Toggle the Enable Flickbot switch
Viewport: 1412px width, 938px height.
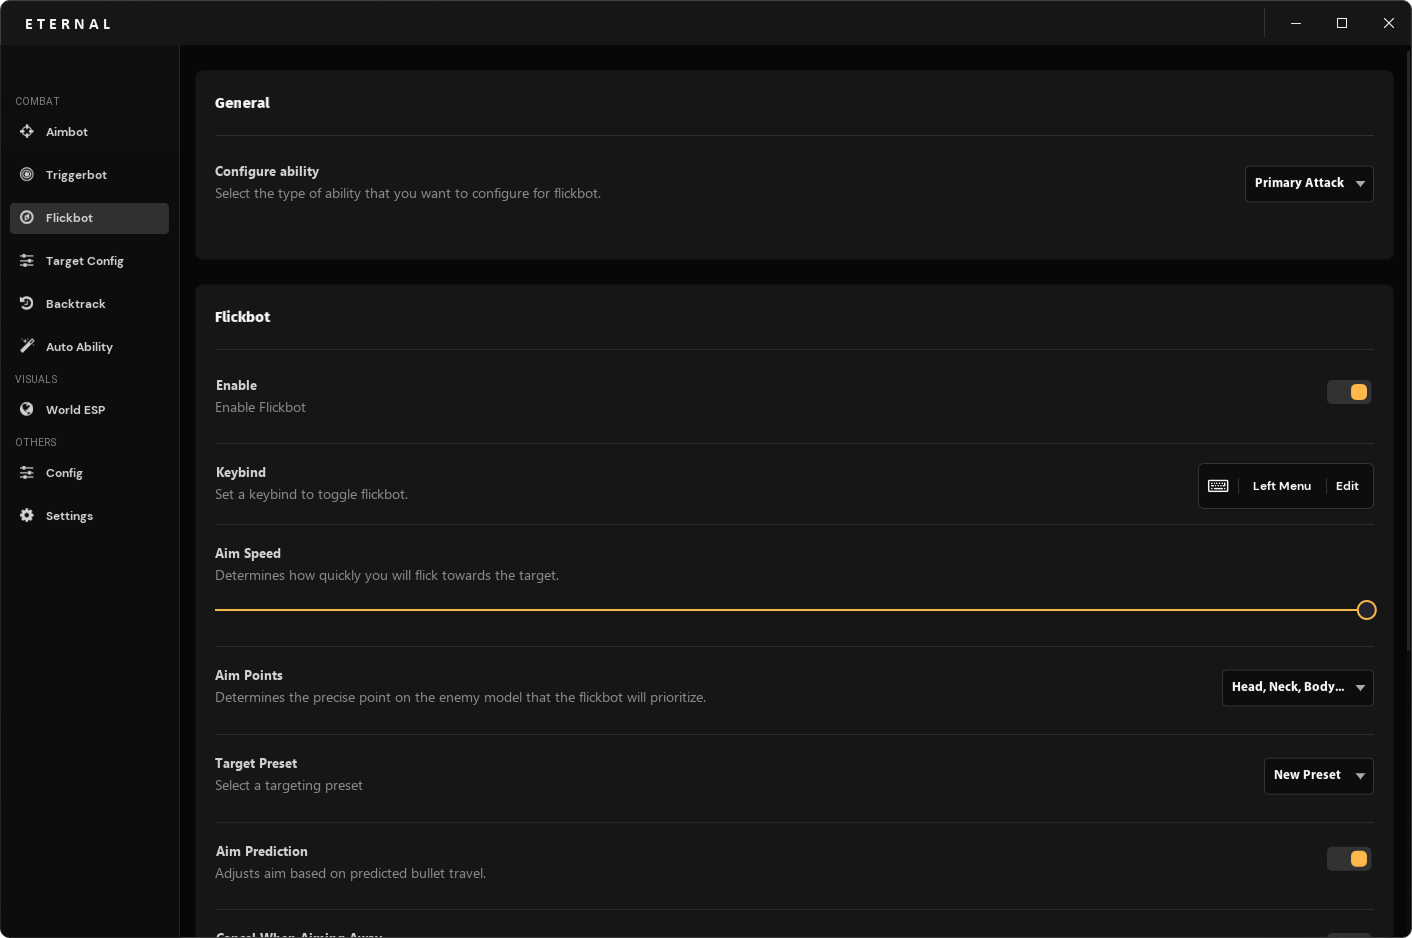[x=1349, y=392]
